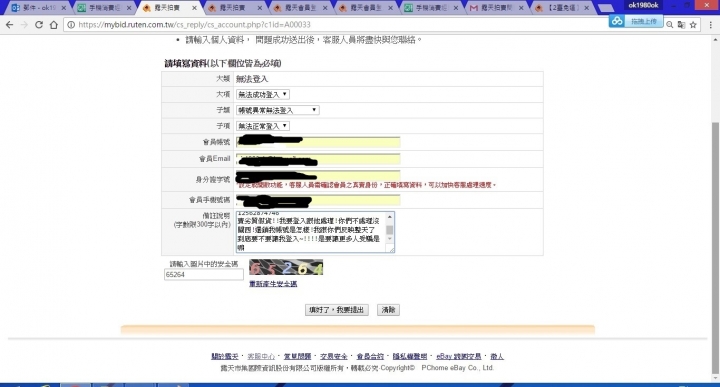Go back to the previous page
720x387 pixels.
(x=10, y=25)
